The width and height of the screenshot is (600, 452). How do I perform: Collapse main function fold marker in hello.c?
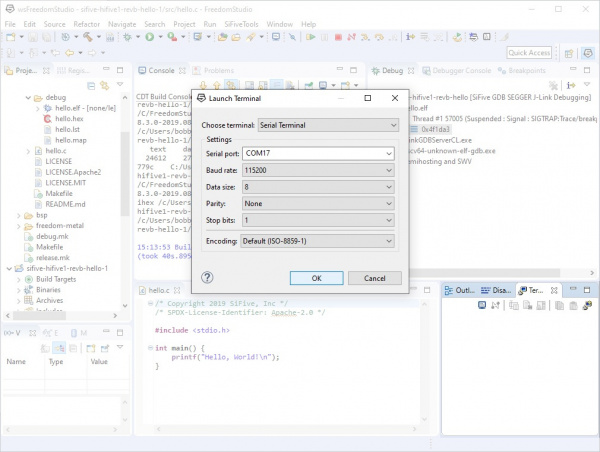coord(150,348)
